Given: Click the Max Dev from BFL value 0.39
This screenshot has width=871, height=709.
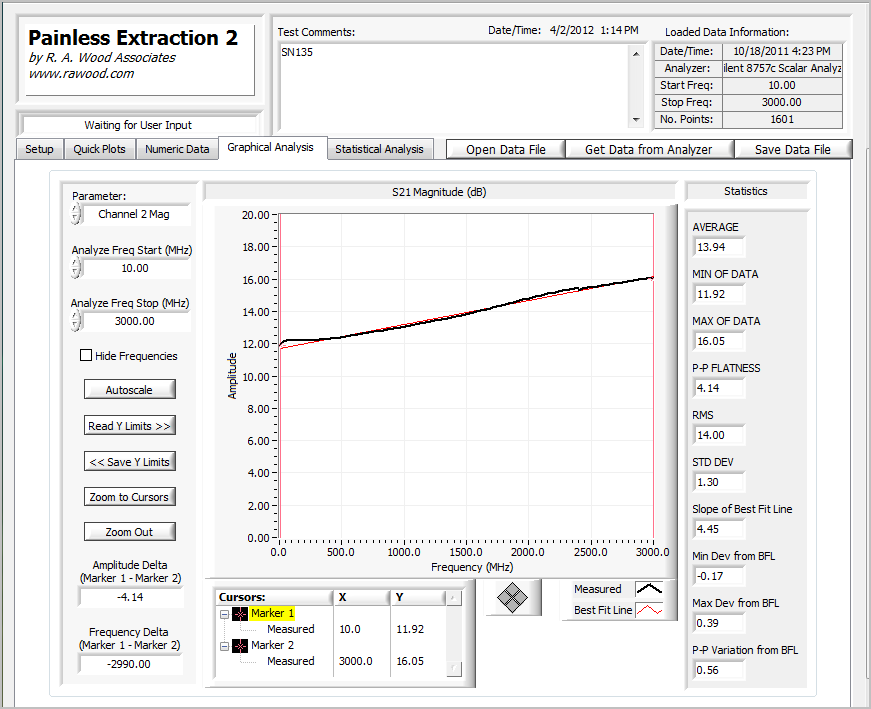Looking at the screenshot, I should (719, 623).
